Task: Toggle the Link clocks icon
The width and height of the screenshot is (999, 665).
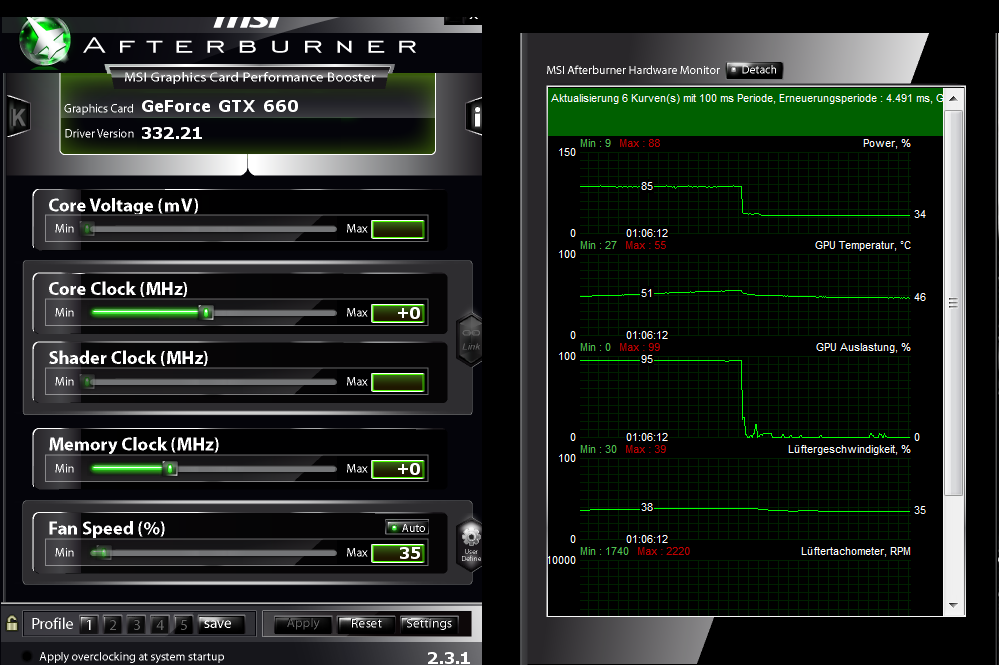Action: (470, 340)
